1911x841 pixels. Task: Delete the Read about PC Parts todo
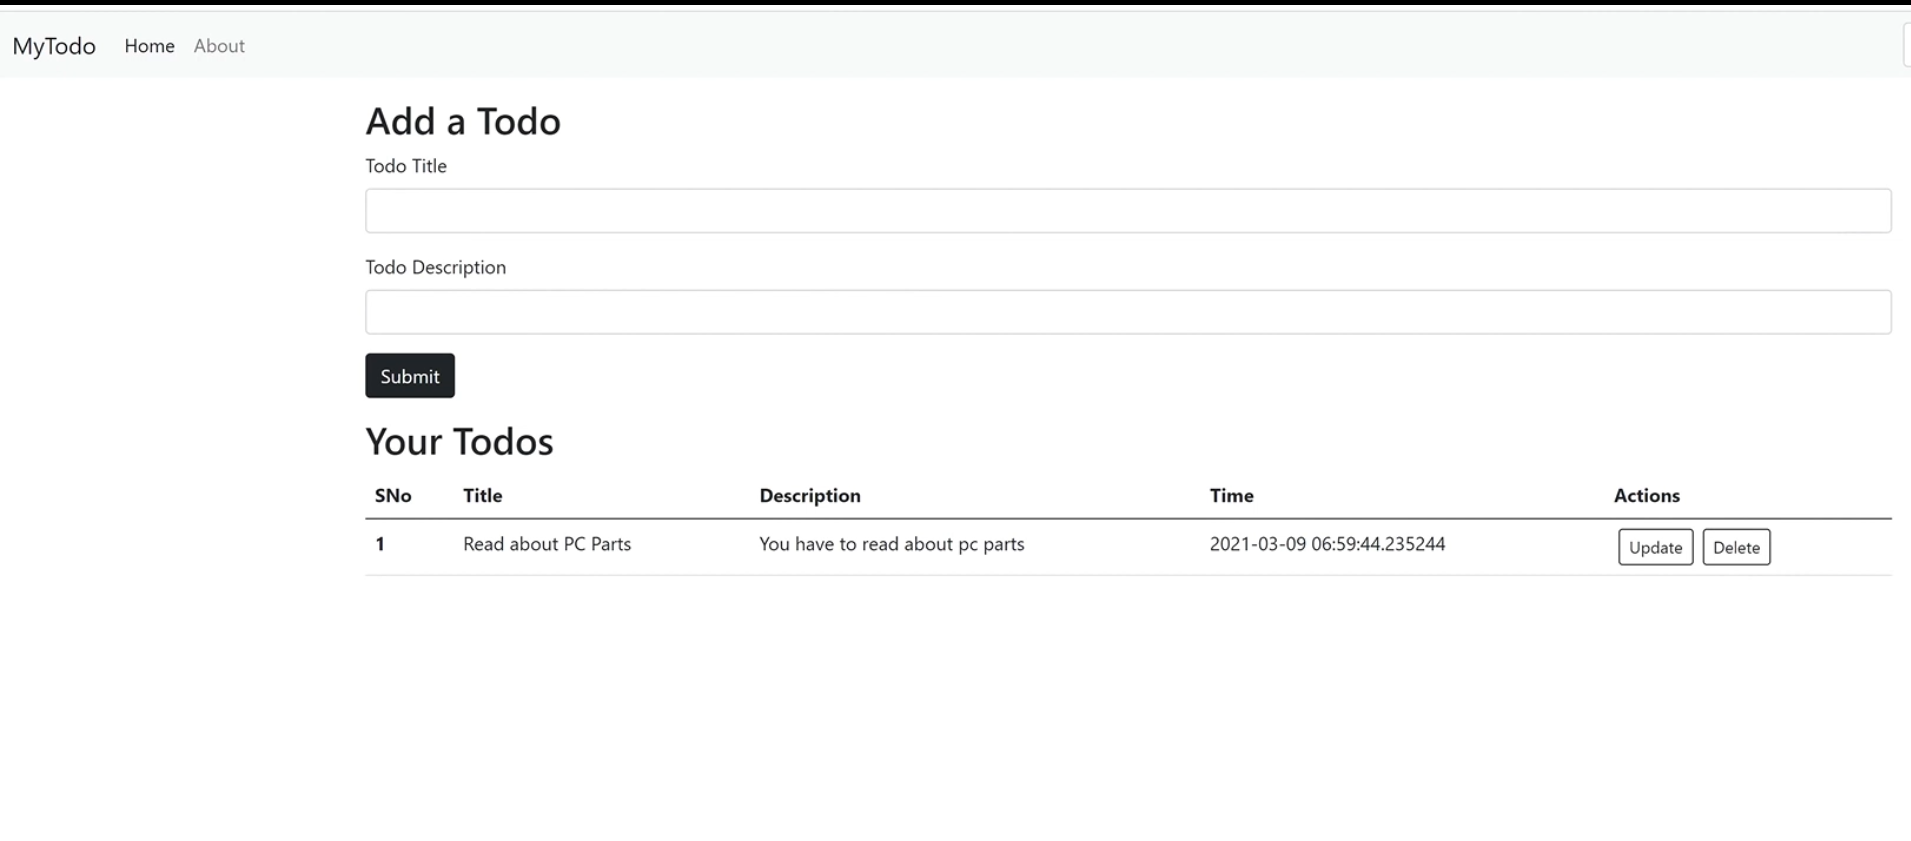(x=1736, y=547)
